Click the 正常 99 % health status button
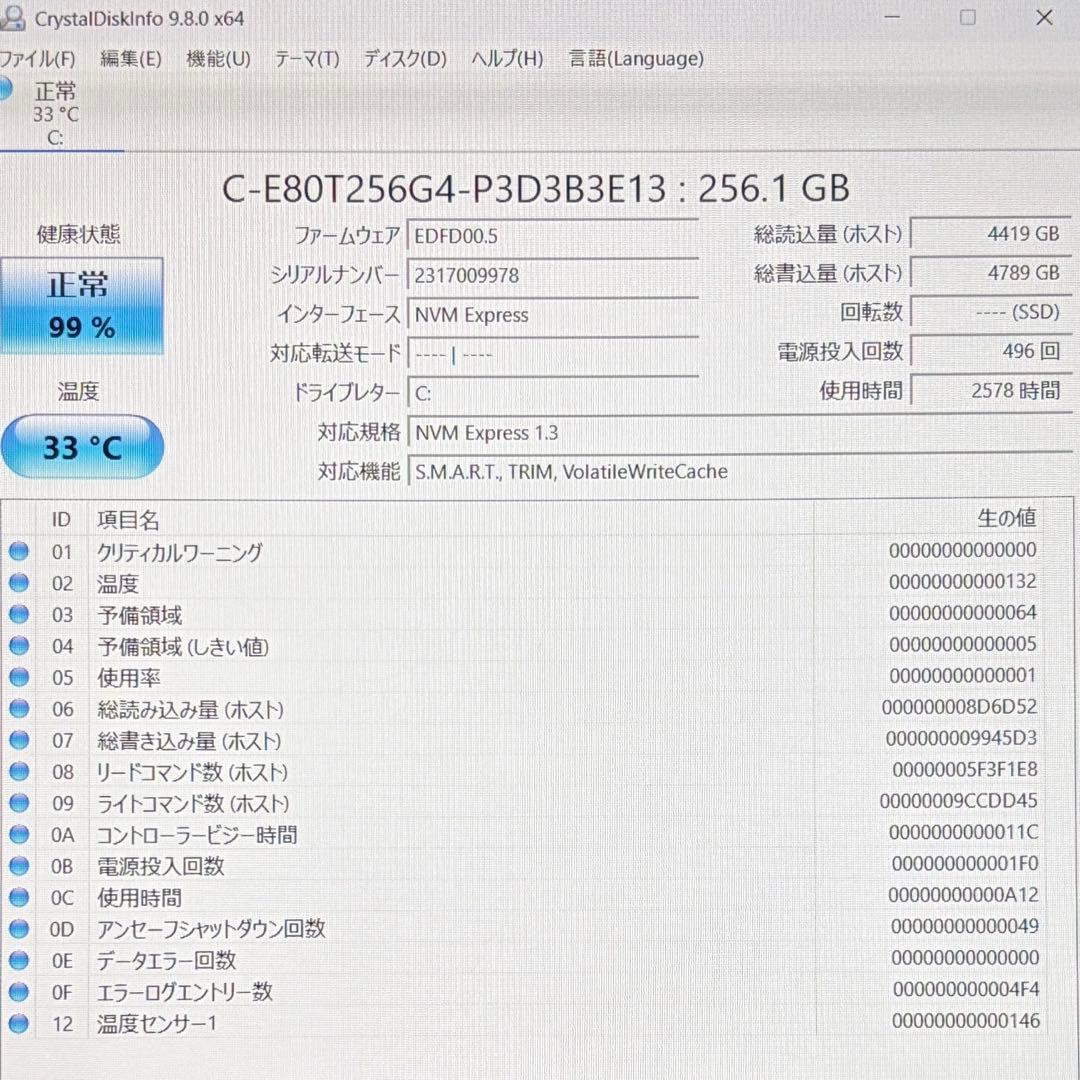This screenshot has height=1080, width=1080. [x=81, y=306]
